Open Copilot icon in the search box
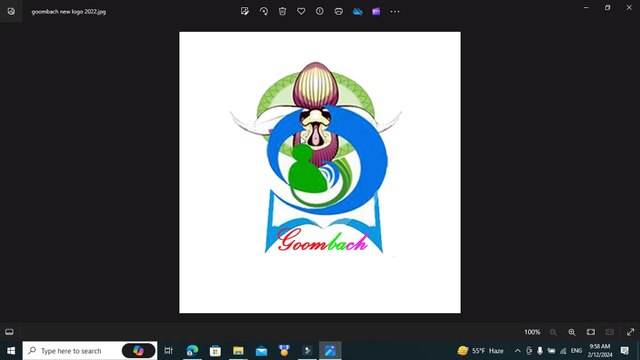 139,351
